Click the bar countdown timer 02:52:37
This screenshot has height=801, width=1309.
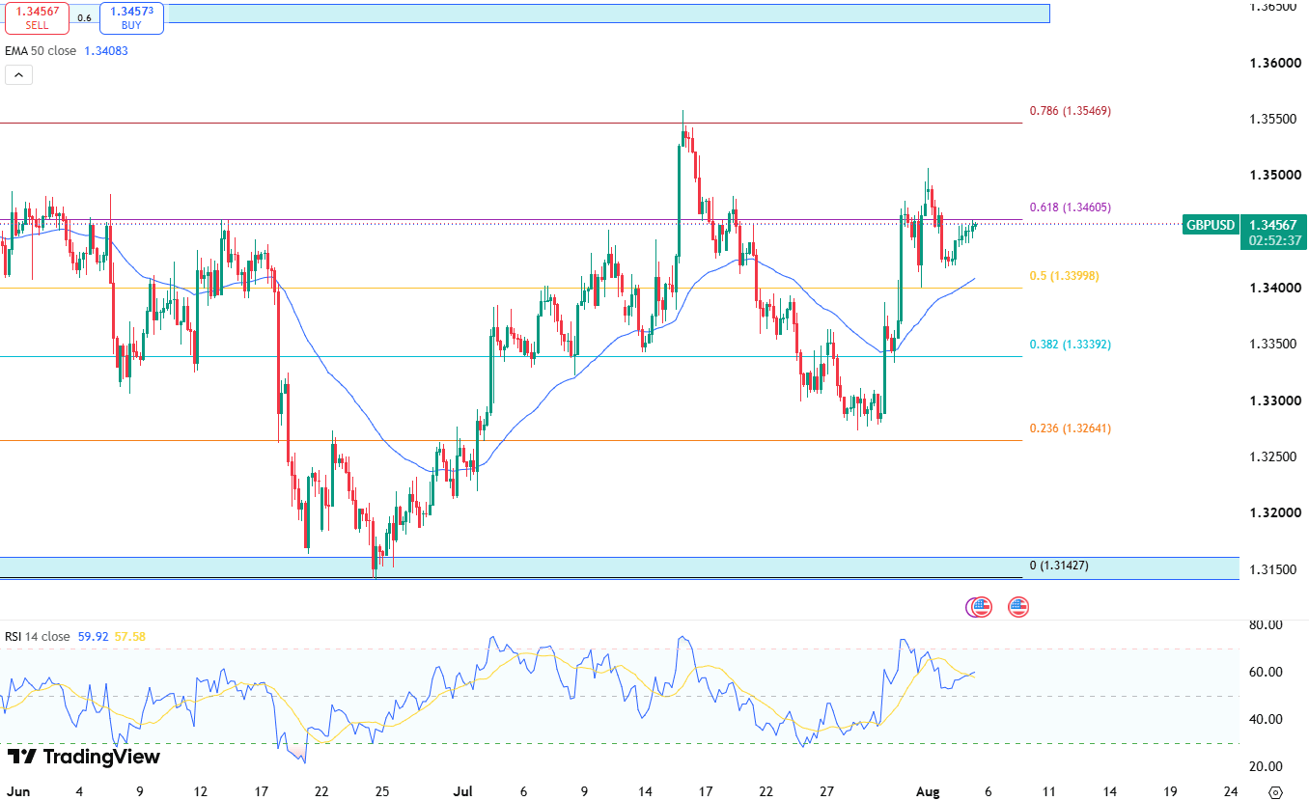pos(1275,241)
